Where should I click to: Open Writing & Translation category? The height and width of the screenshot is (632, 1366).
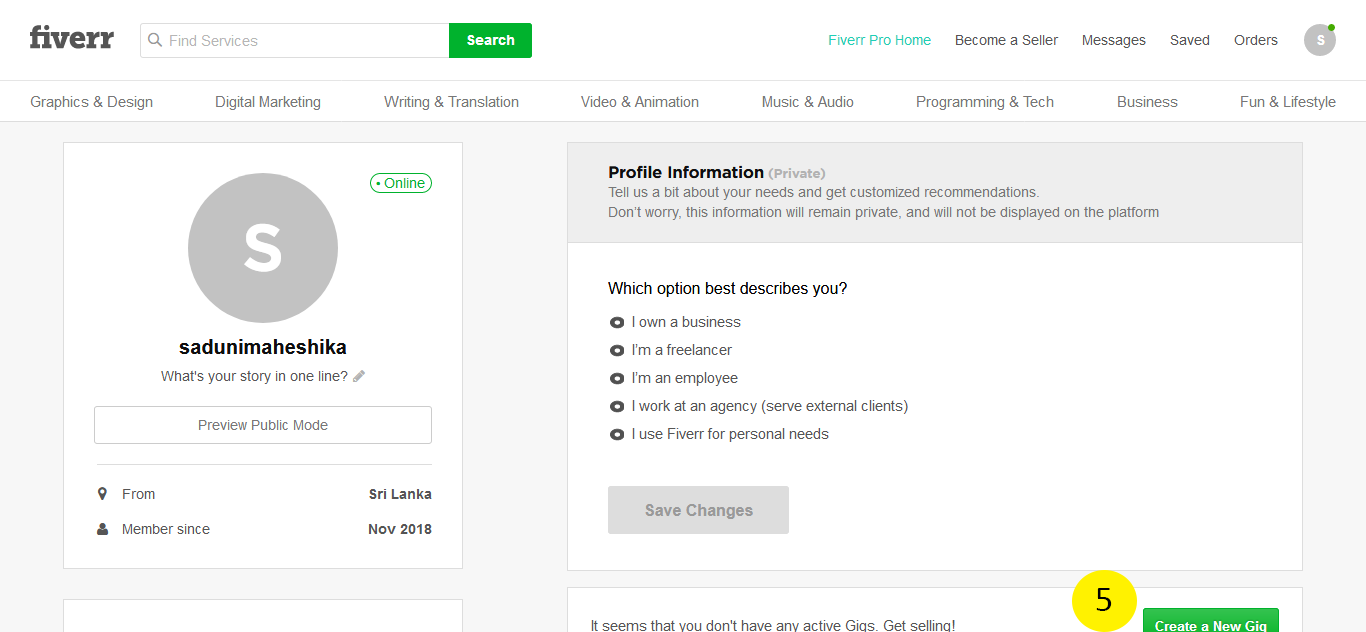[451, 102]
